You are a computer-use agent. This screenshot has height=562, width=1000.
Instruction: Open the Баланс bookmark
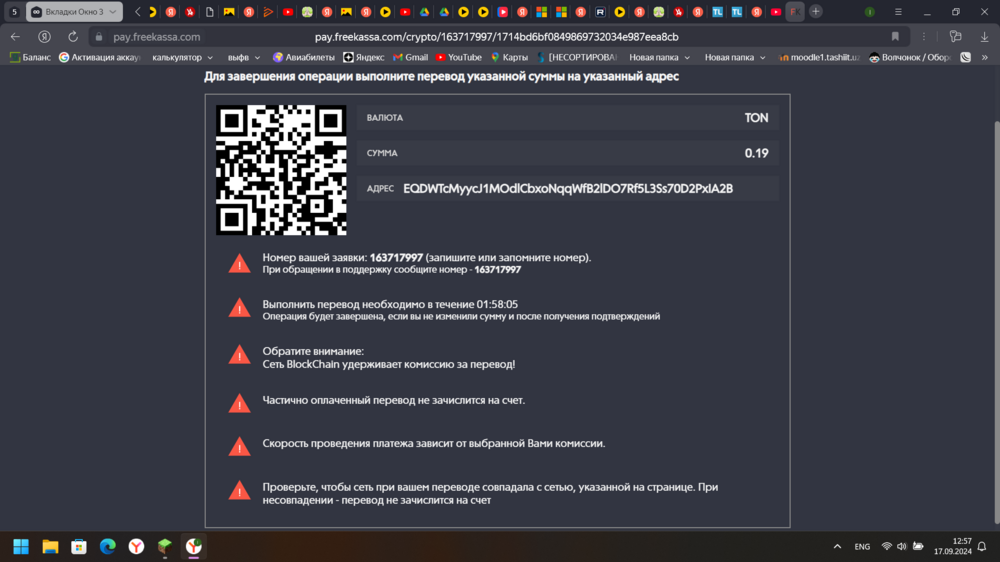tap(30, 57)
